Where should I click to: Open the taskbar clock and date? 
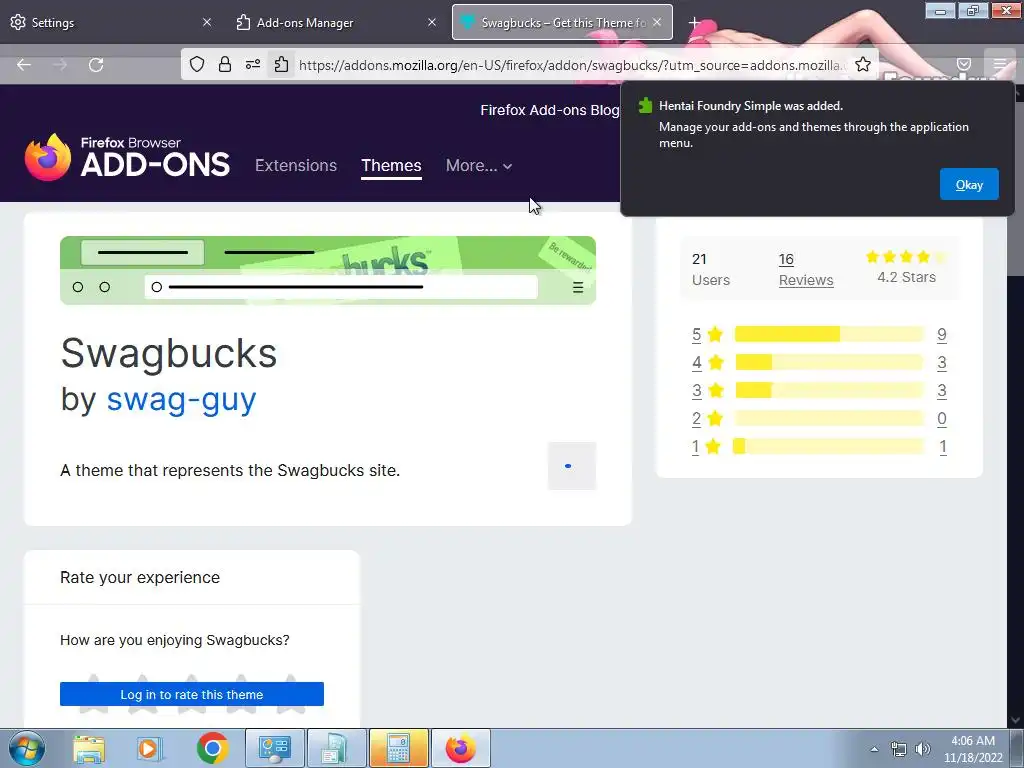(x=973, y=749)
